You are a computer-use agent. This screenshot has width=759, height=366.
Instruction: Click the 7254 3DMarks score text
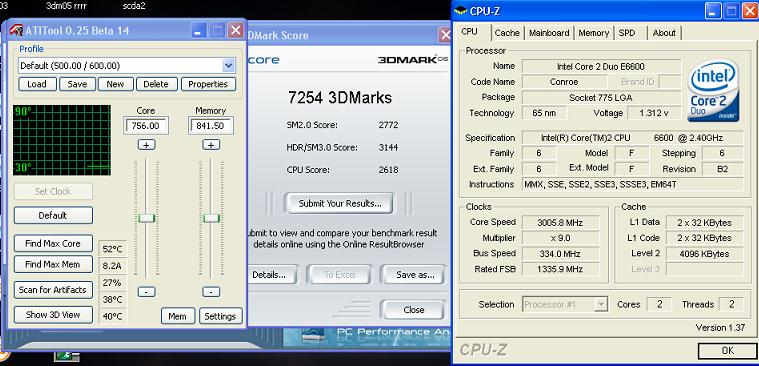click(x=340, y=97)
